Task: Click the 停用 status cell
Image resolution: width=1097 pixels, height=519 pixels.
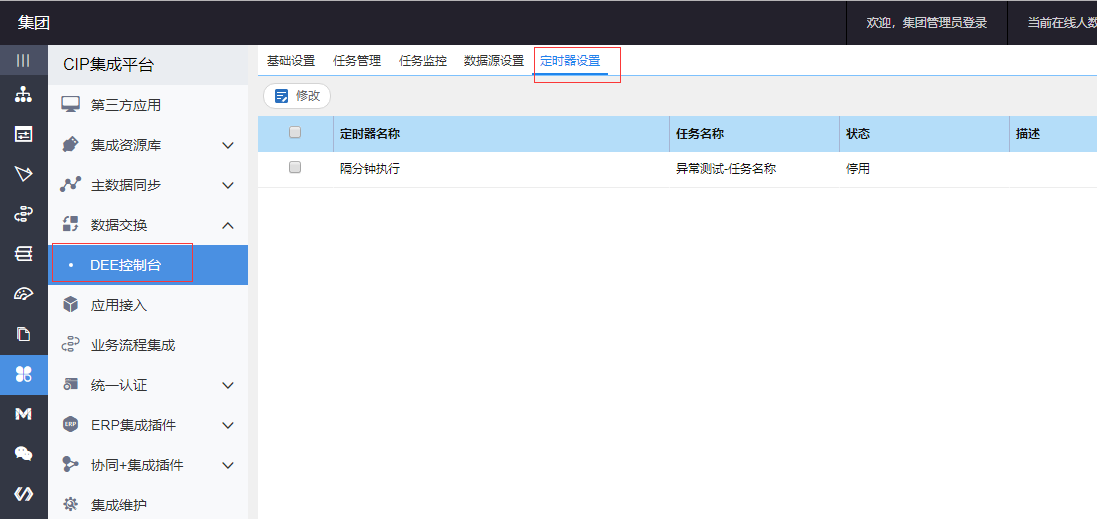Action: 858,169
